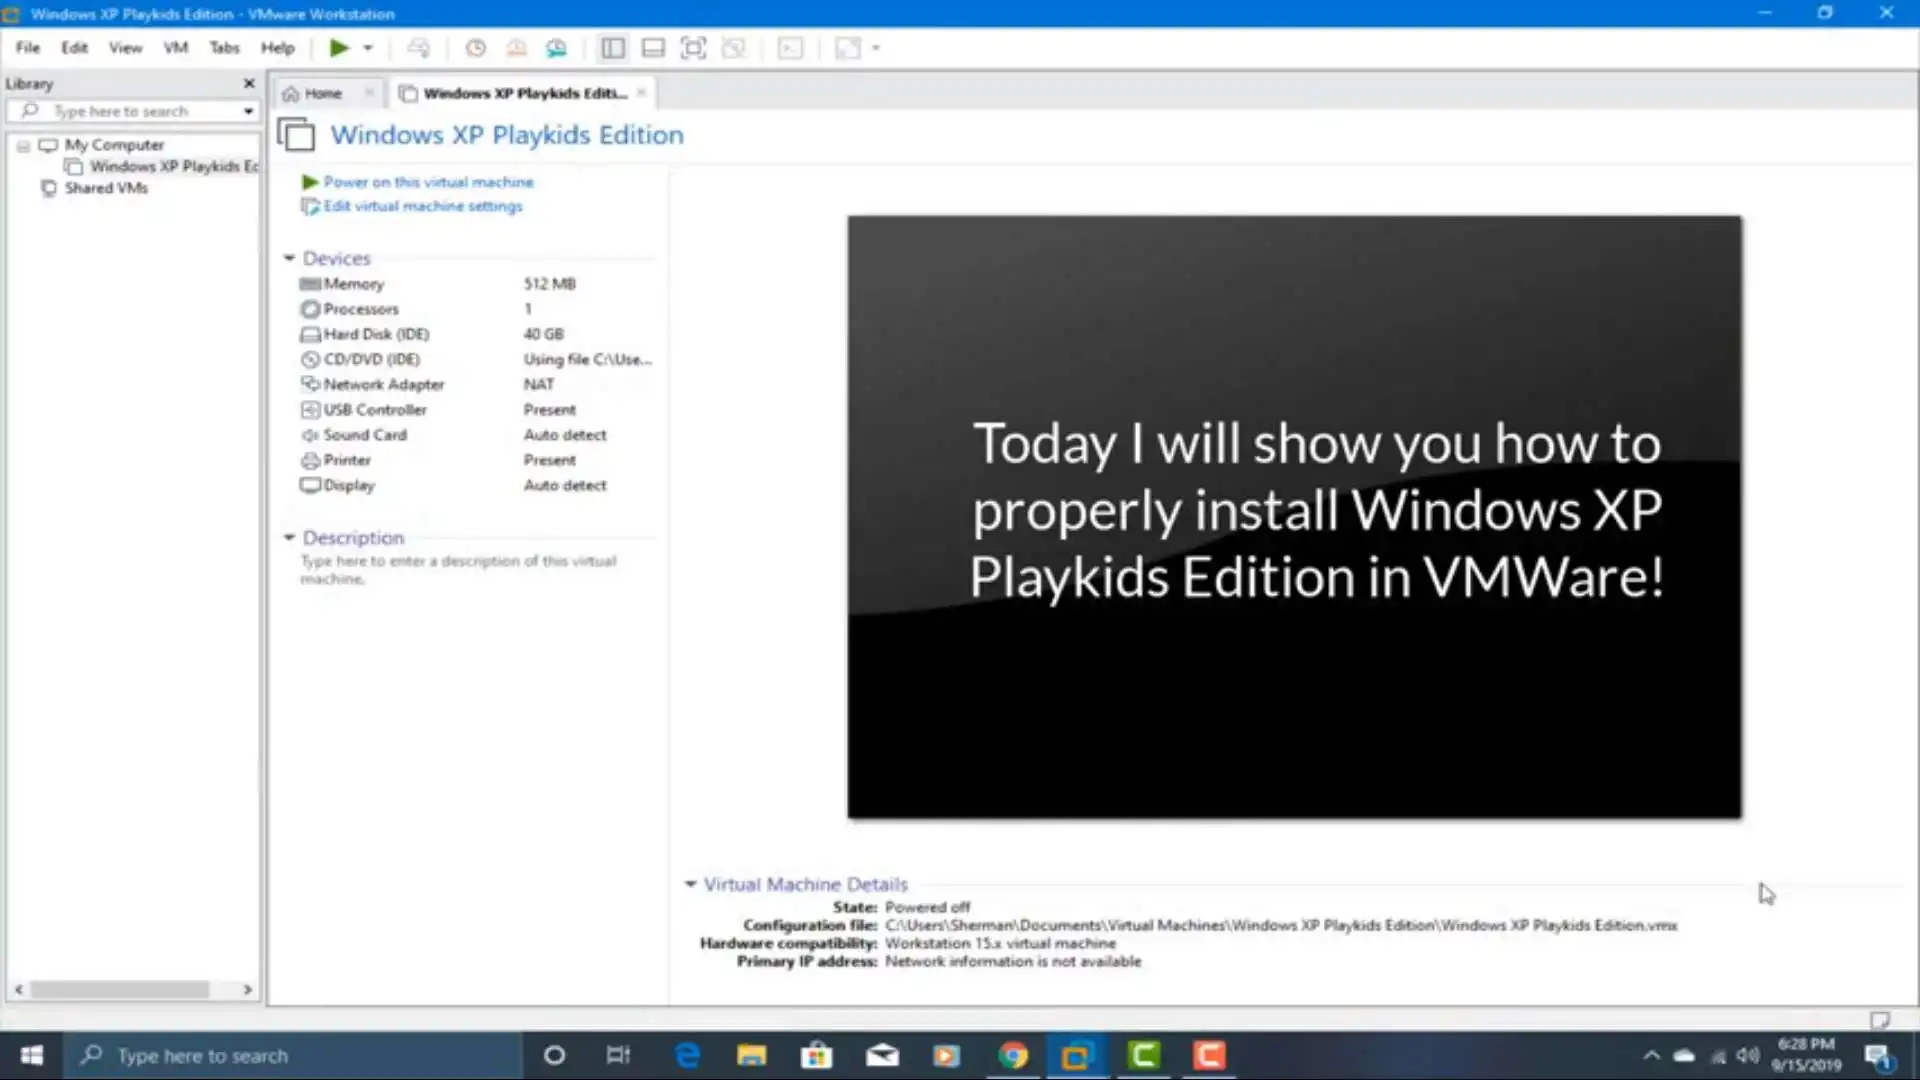Open Chrome from the taskbar
This screenshot has height=1080, width=1920.
pyautogui.click(x=1013, y=1055)
